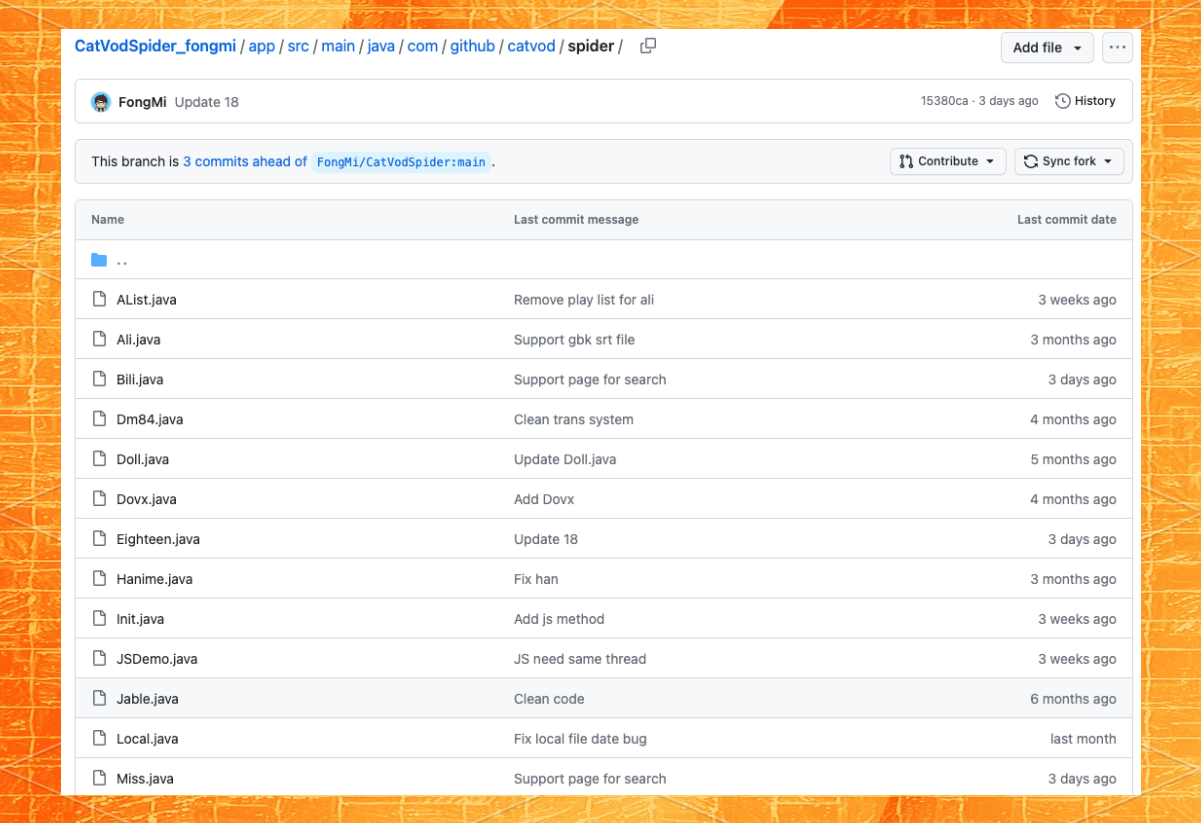
Task: Navigate to app breadcrumb folder
Action: coord(262,46)
